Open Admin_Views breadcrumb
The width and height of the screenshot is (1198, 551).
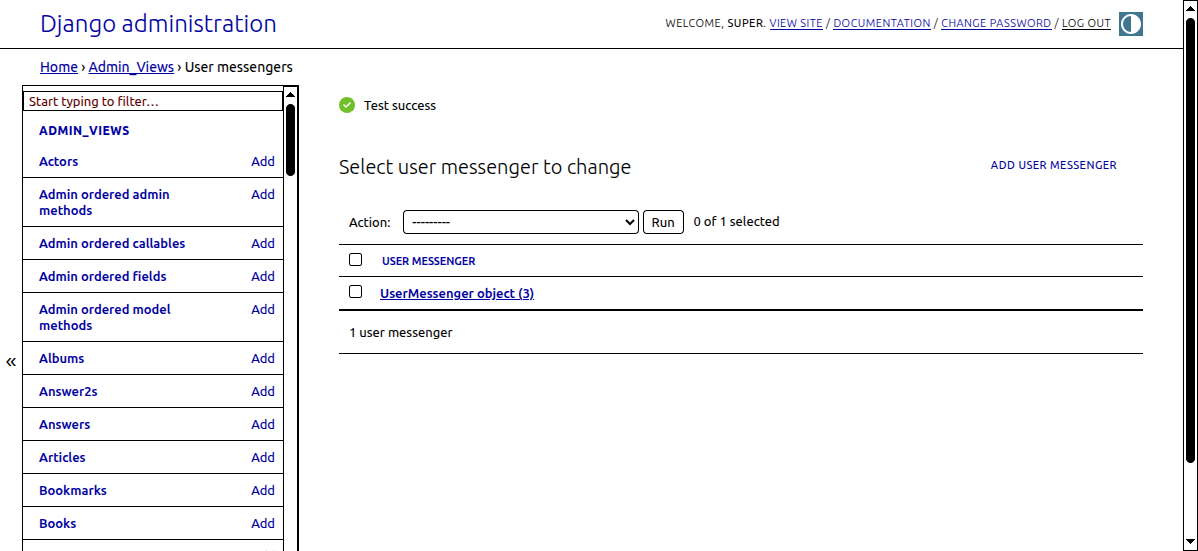coord(131,67)
